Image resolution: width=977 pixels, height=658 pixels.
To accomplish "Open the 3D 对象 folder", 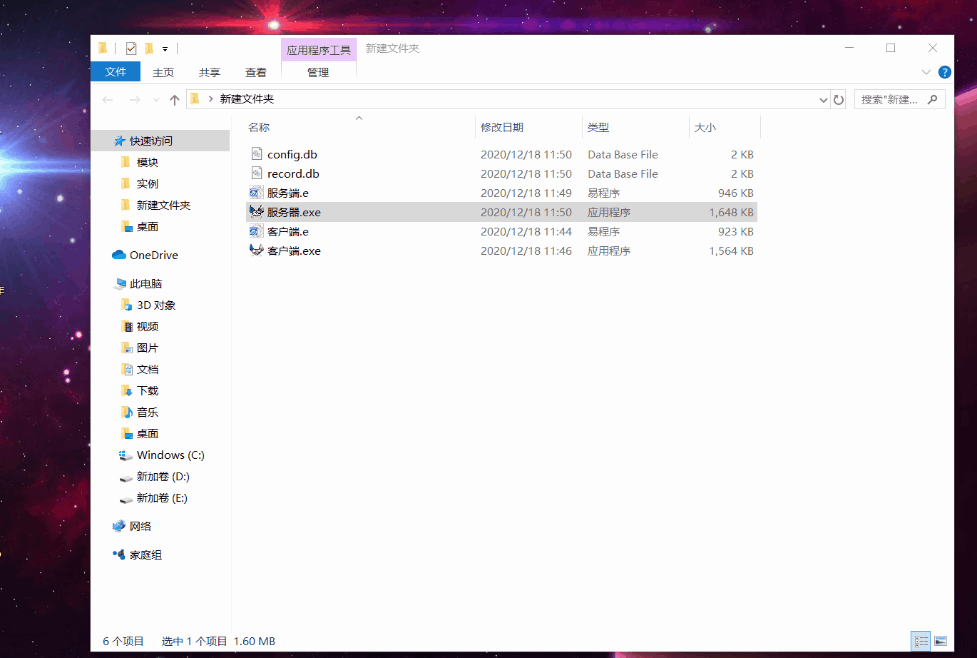I will [x=156, y=305].
